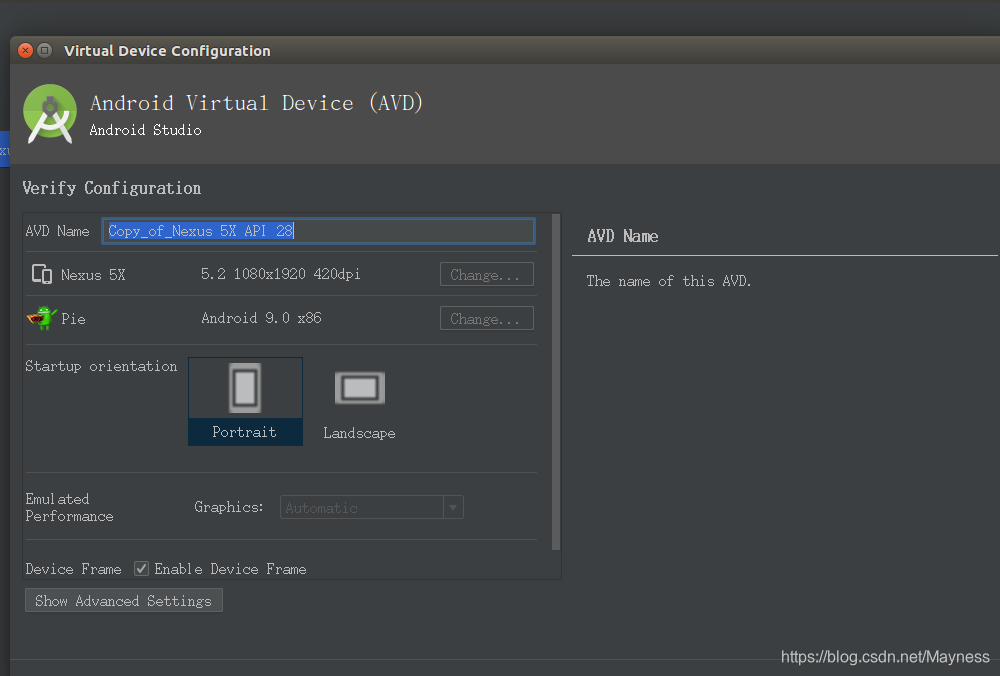This screenshot has width=1000, height=676.
Task: Click the 'Verify Configuration' heading
Action: (112, 188)
